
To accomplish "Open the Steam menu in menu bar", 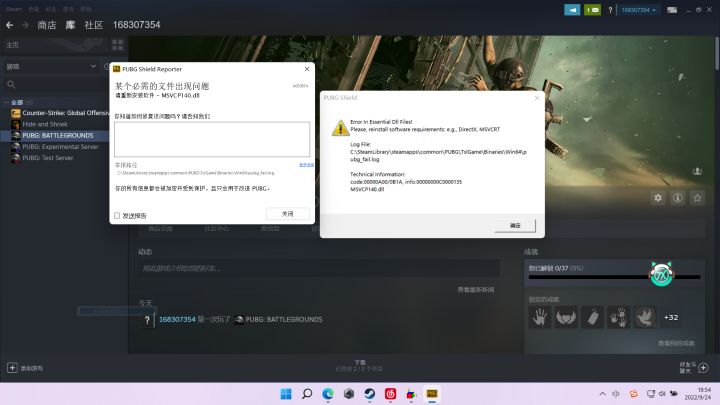I will [14, 9].
